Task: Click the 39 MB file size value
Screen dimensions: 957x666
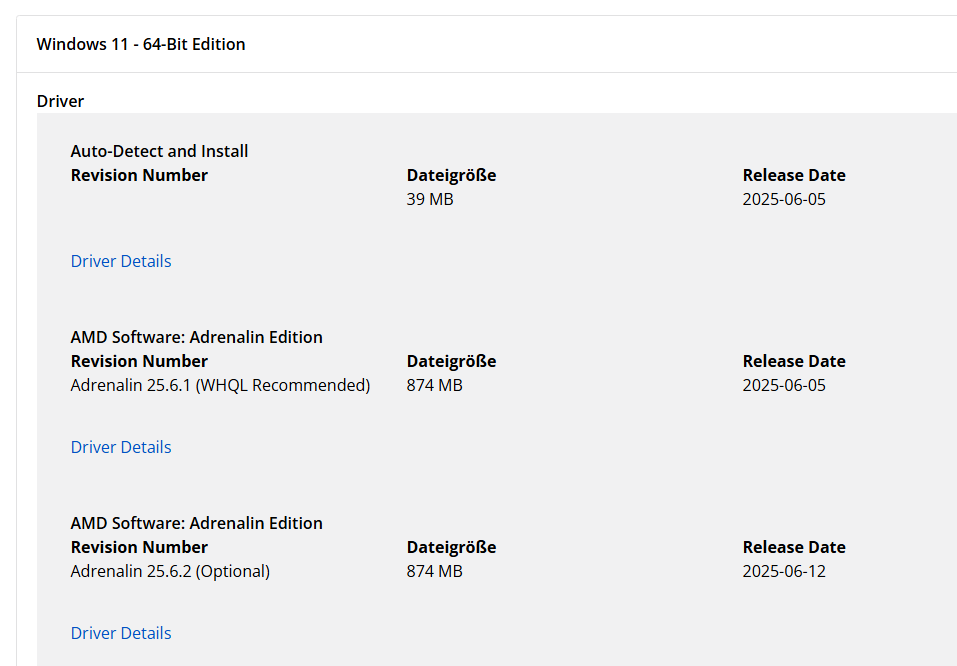Action: tap(430, 199)
